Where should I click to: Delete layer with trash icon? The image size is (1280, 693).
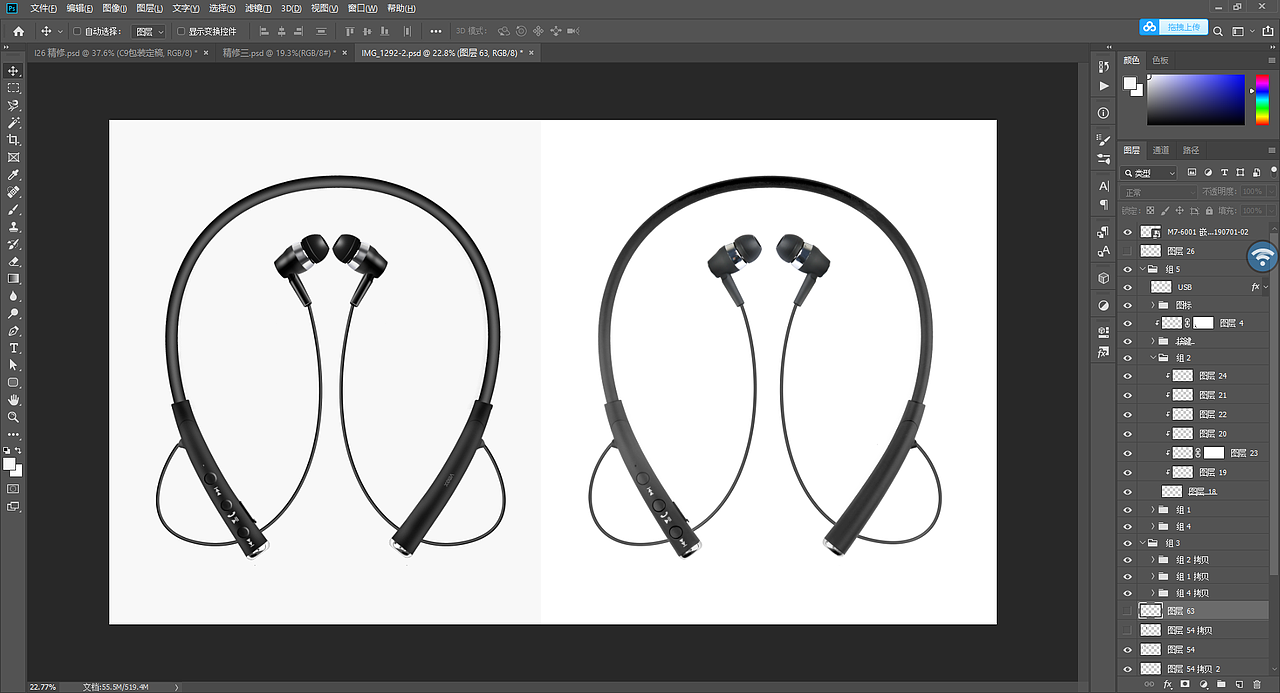1257,685
